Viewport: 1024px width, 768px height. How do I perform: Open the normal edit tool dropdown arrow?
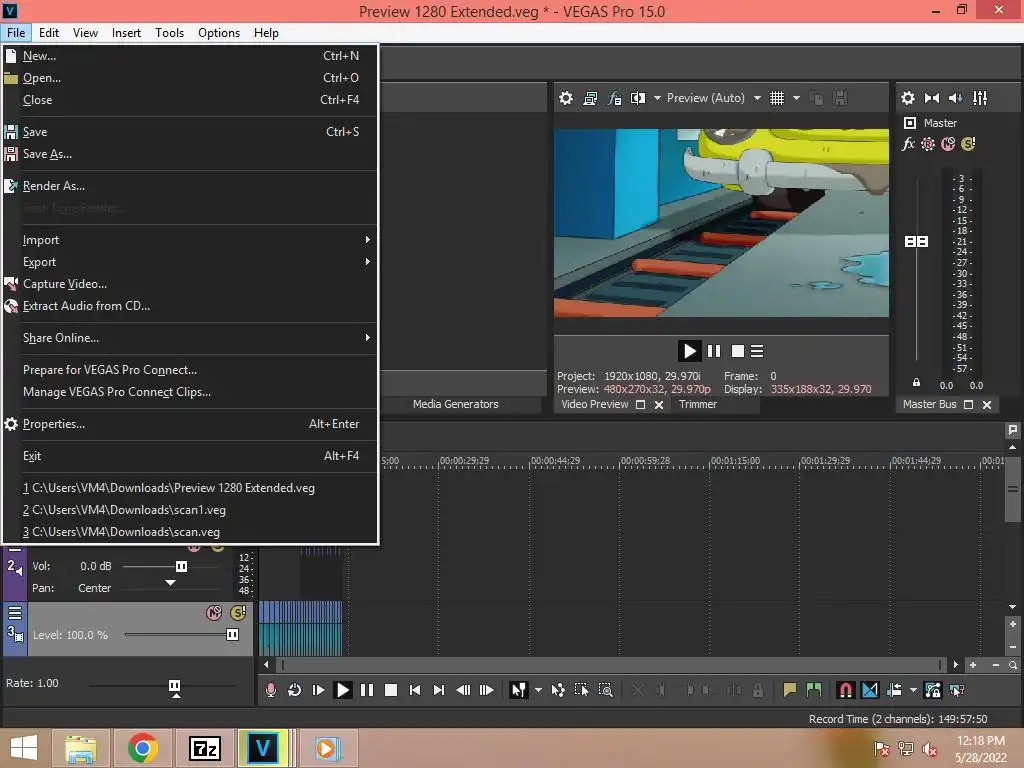click(x=538, y=690)
